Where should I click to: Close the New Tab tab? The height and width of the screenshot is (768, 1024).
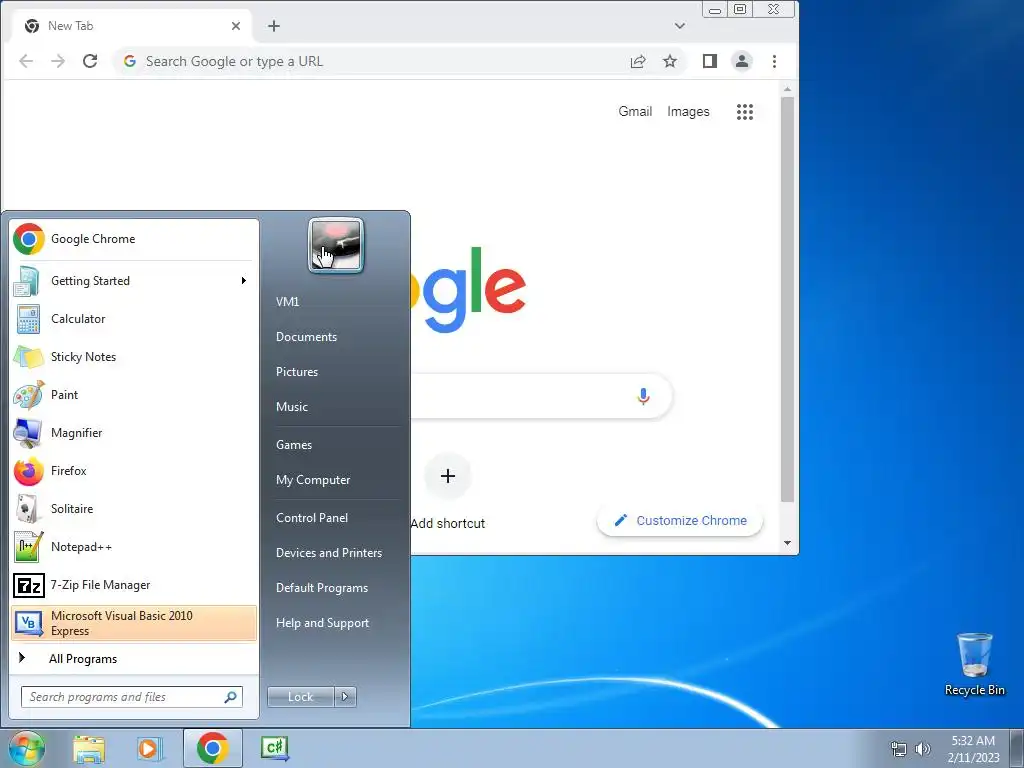point(236,26)
